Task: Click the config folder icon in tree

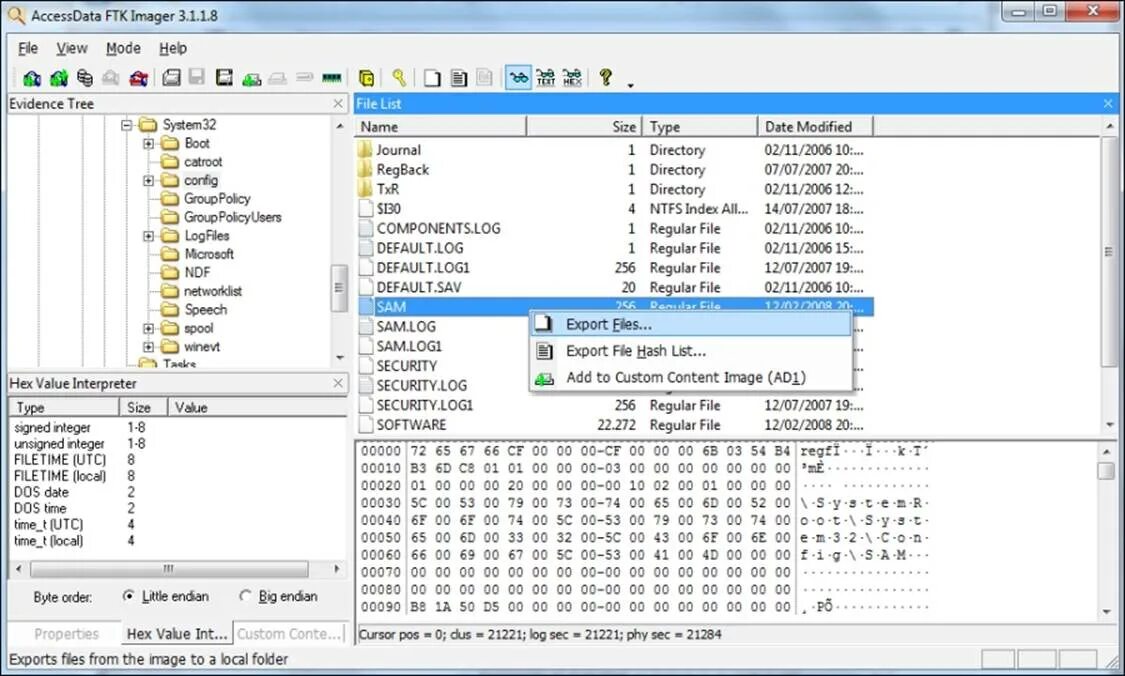Action: click(169, 180)
